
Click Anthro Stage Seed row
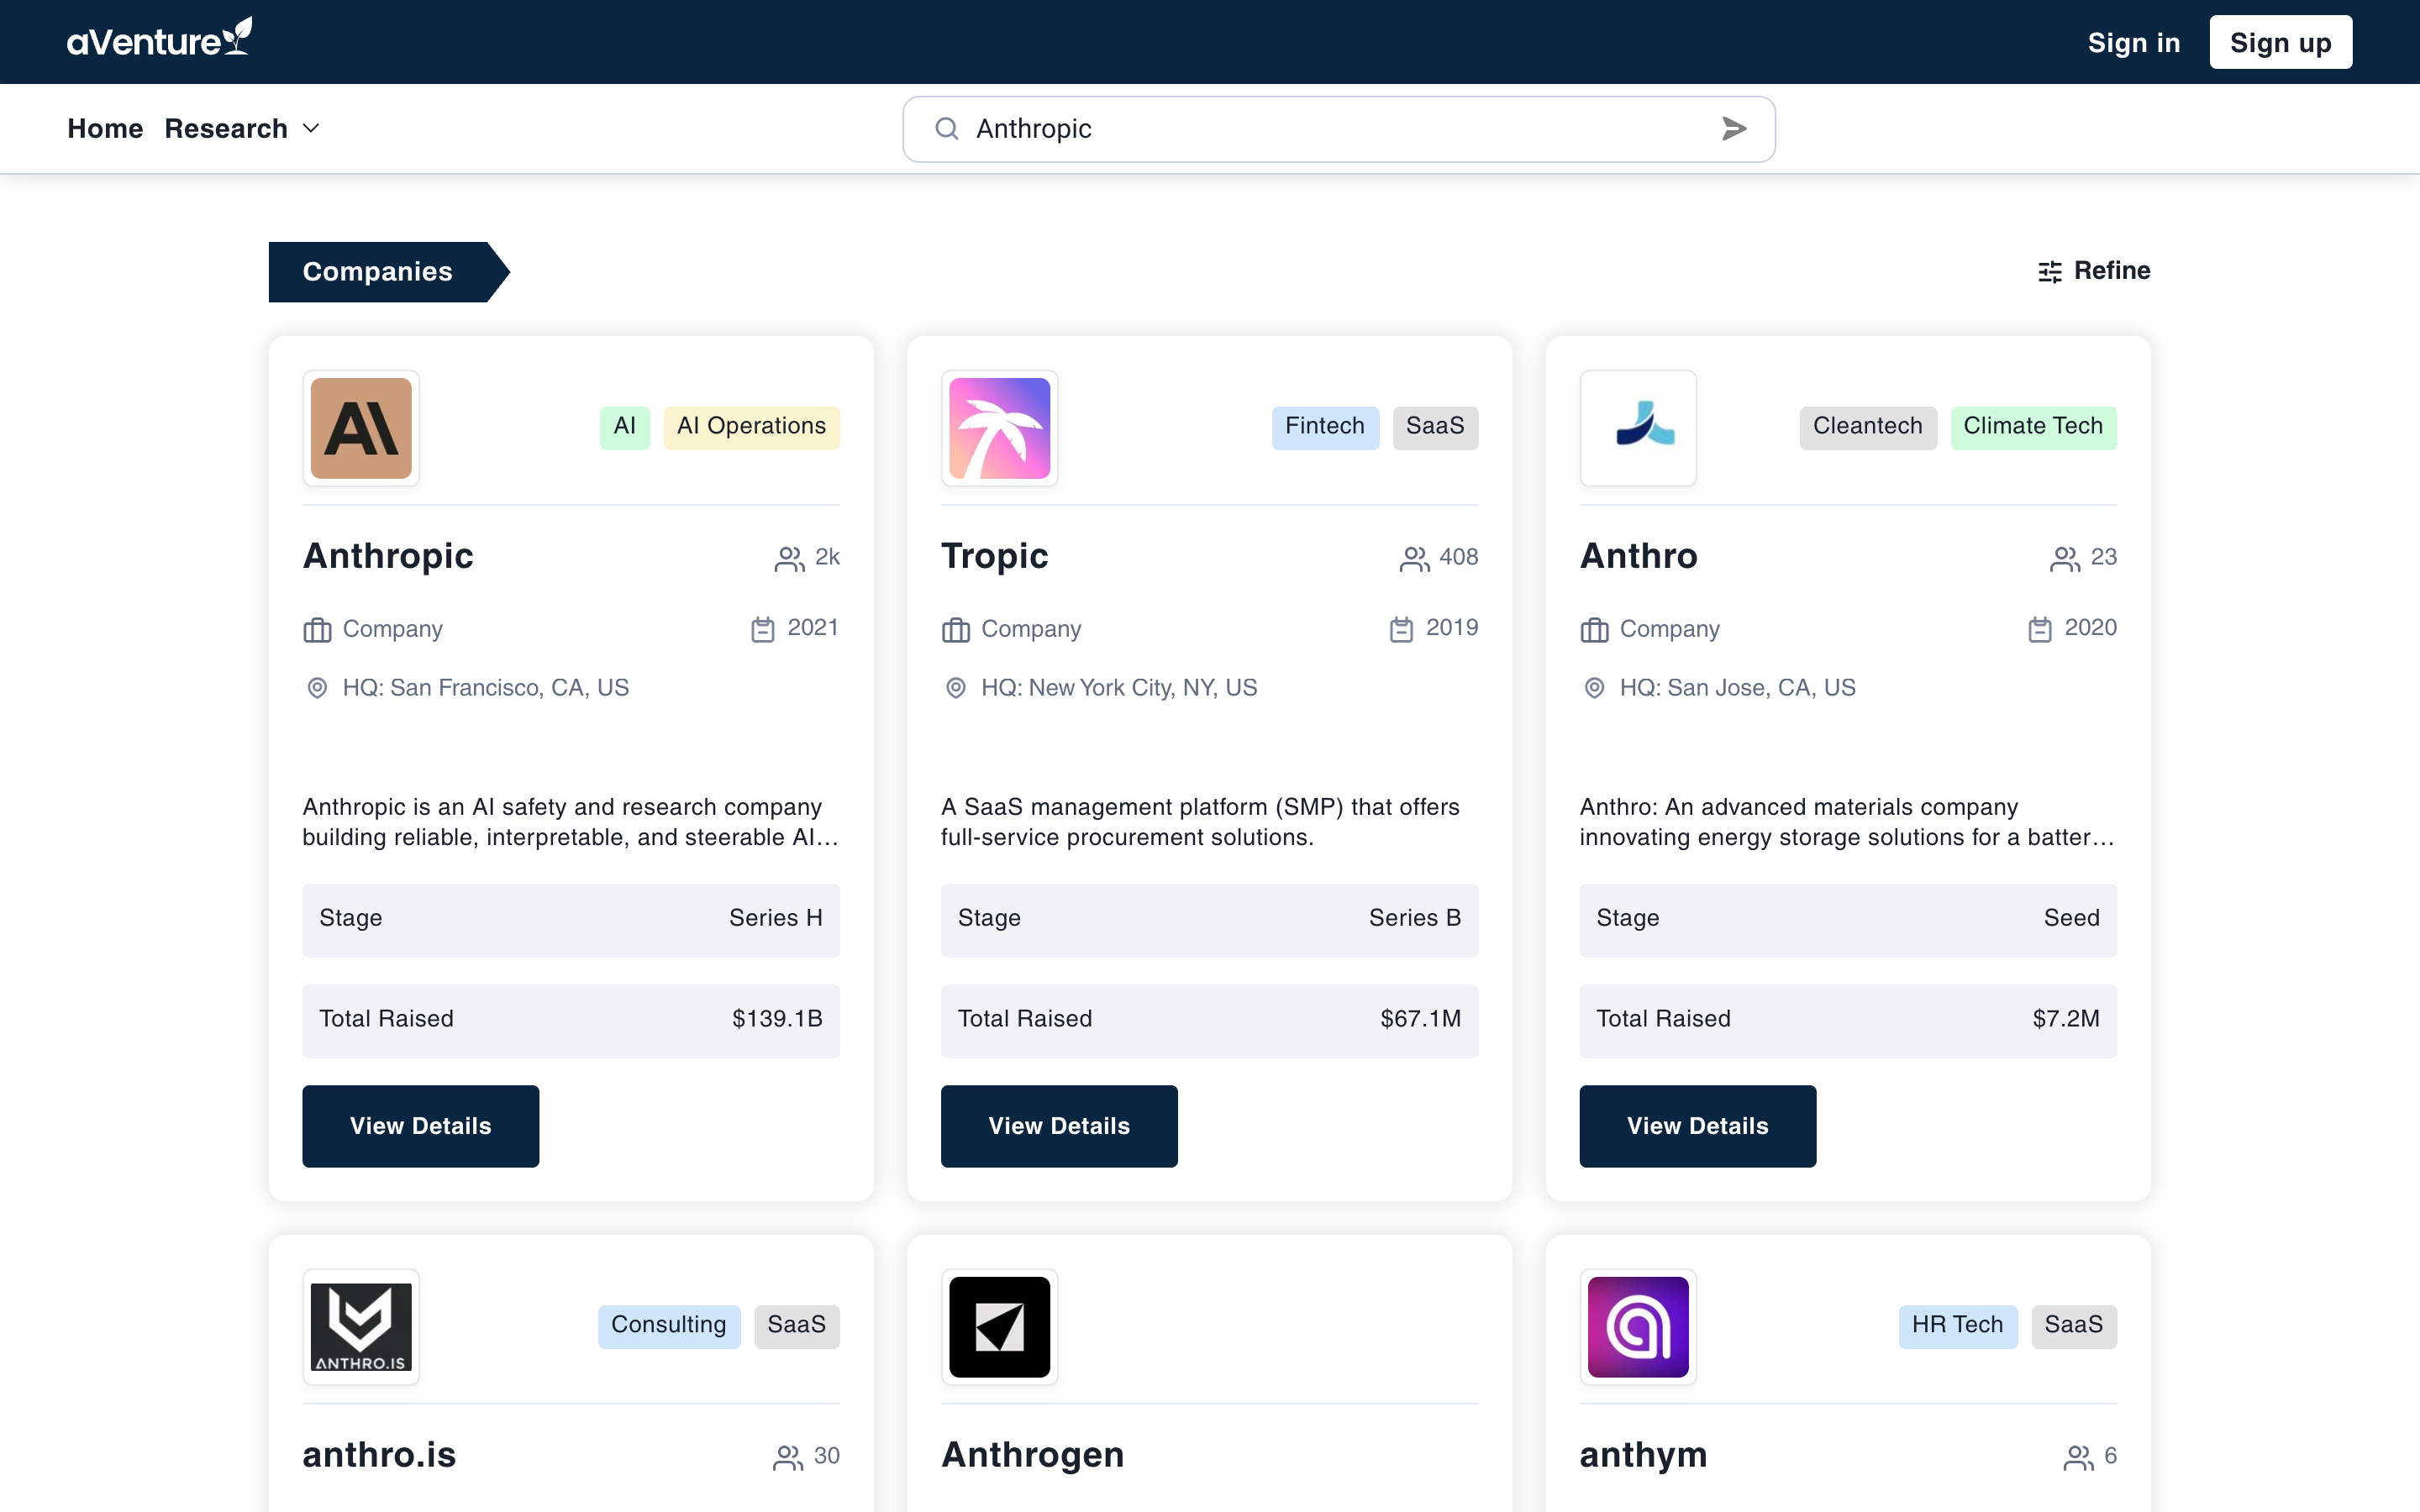pos(1848,920)
